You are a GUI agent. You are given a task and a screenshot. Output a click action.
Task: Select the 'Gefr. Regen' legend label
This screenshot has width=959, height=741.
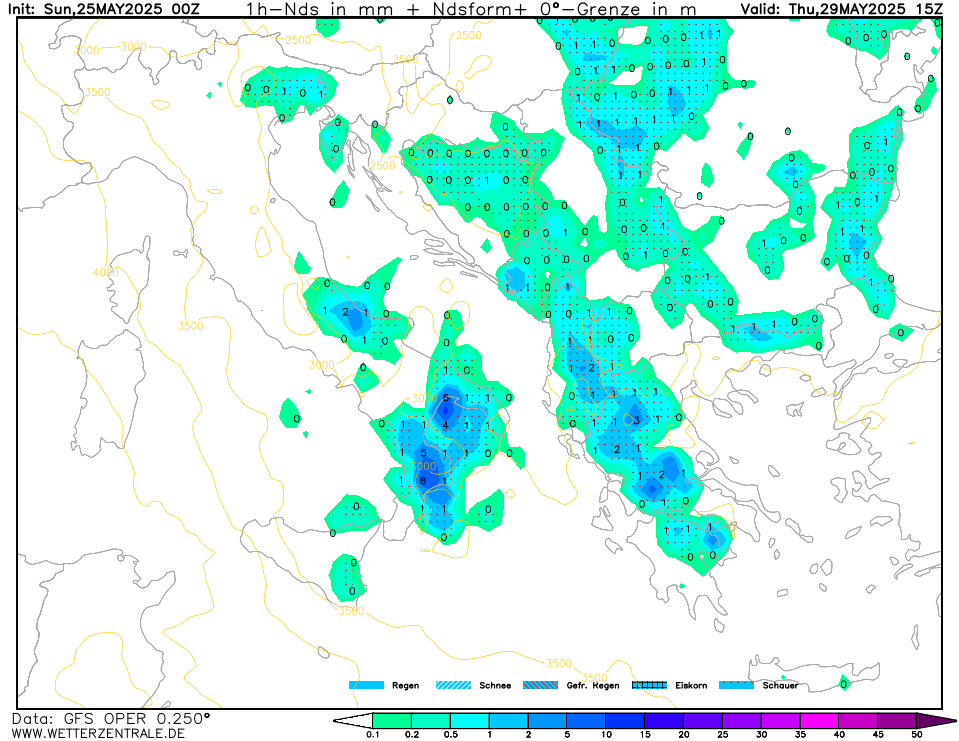(x=593, y=685)
